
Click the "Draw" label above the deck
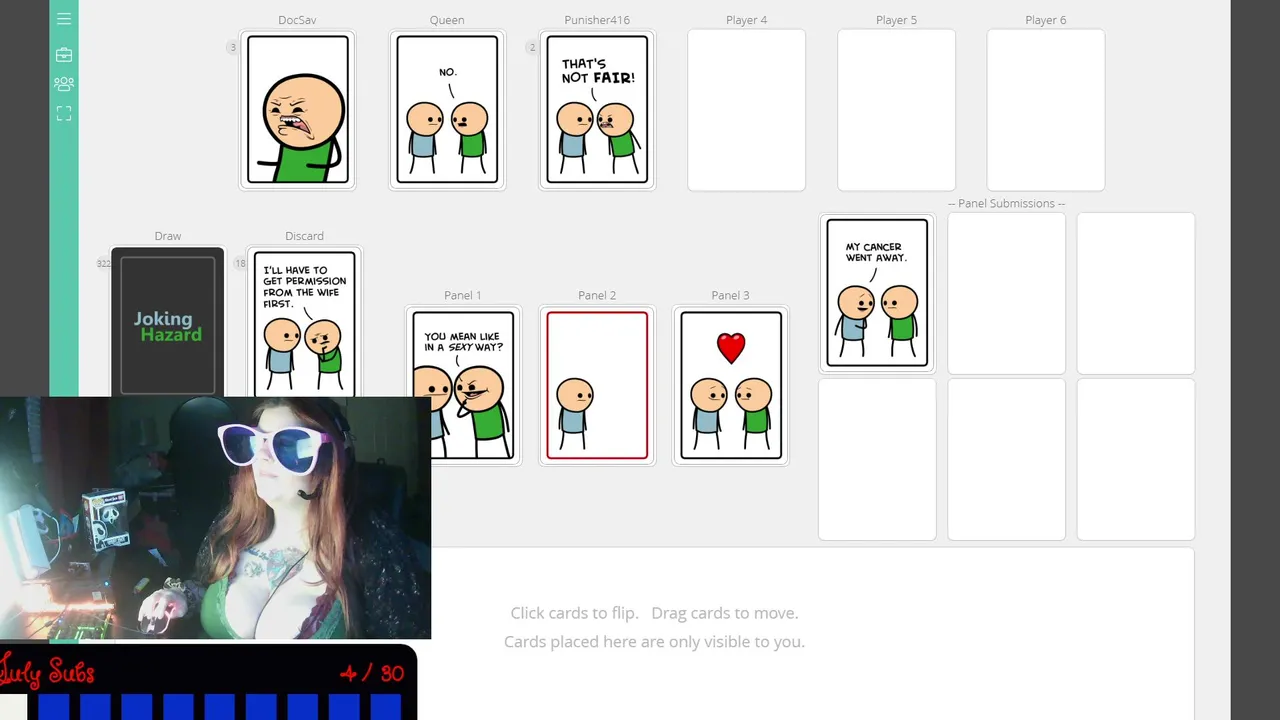pos(168,236)
